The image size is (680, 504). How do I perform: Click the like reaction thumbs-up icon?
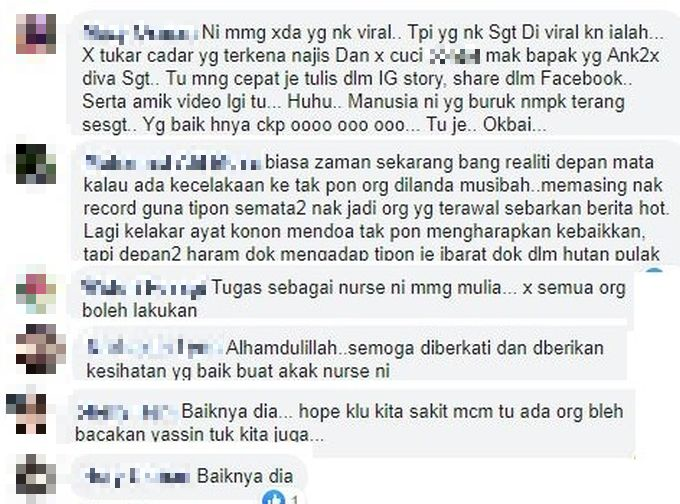point(273,498)
